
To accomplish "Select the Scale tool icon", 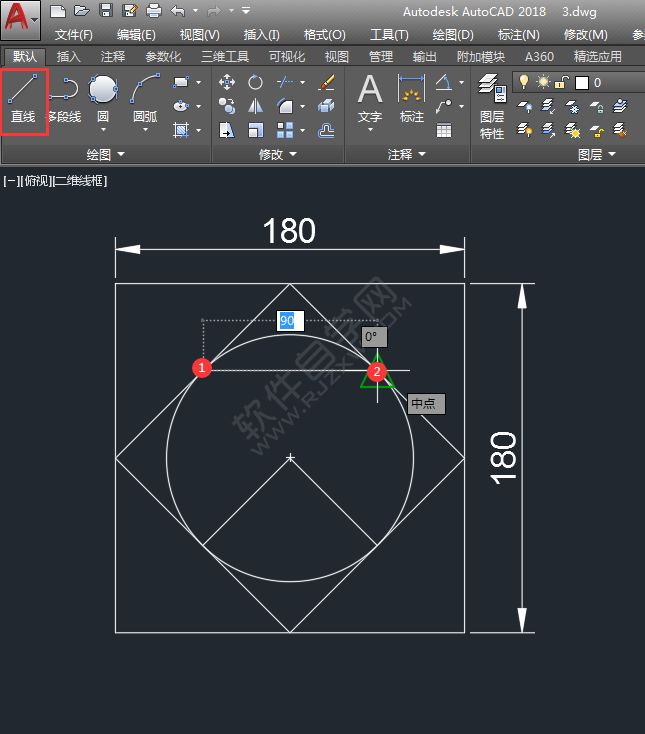I will click(255, 131).
